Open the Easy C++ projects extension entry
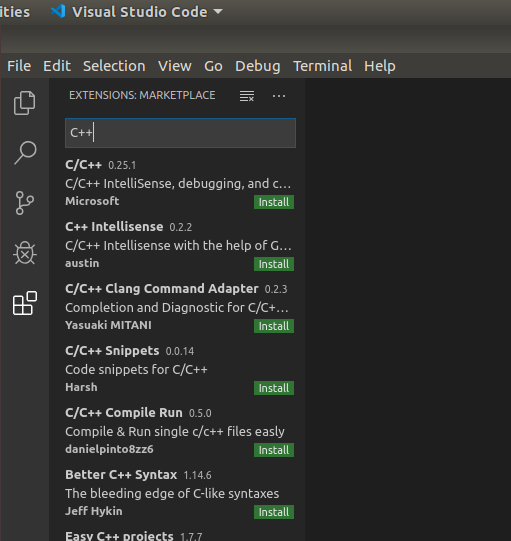Image resolution: width=511 pixels, height=541 pixels. point(119,535)
